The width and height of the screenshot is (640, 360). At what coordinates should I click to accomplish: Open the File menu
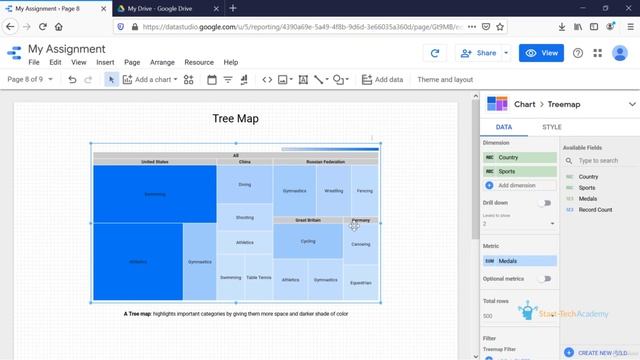(x=34, y=62)
